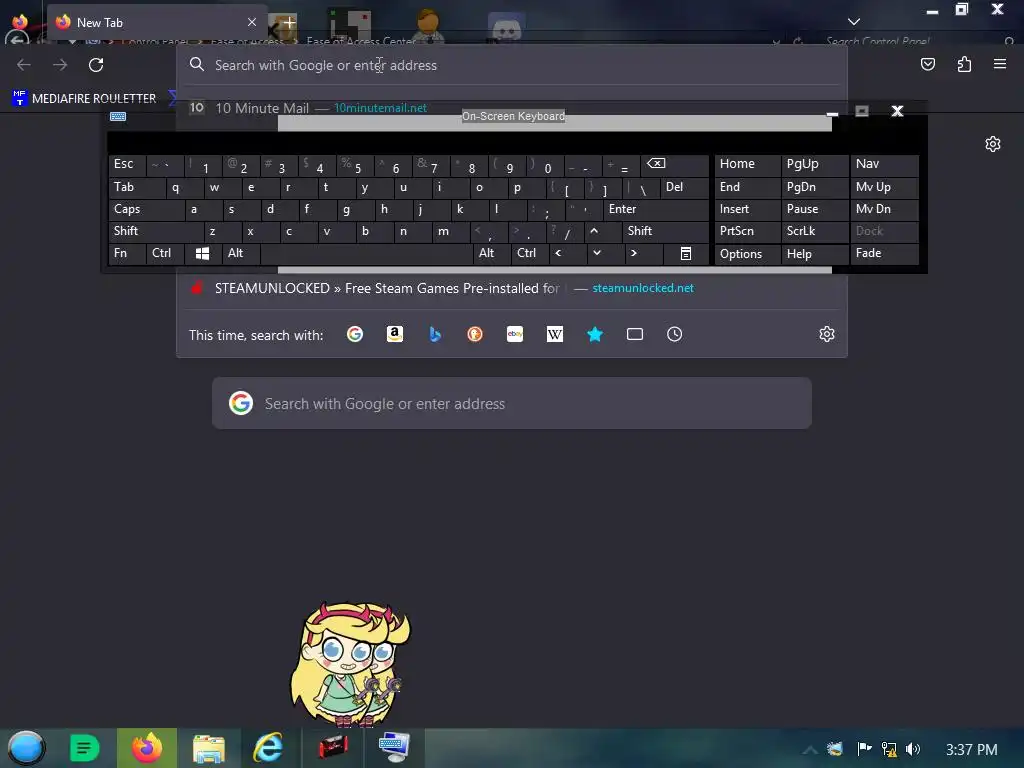
Task: Search bookmarks with star icon
Action: tap(594, 334)
